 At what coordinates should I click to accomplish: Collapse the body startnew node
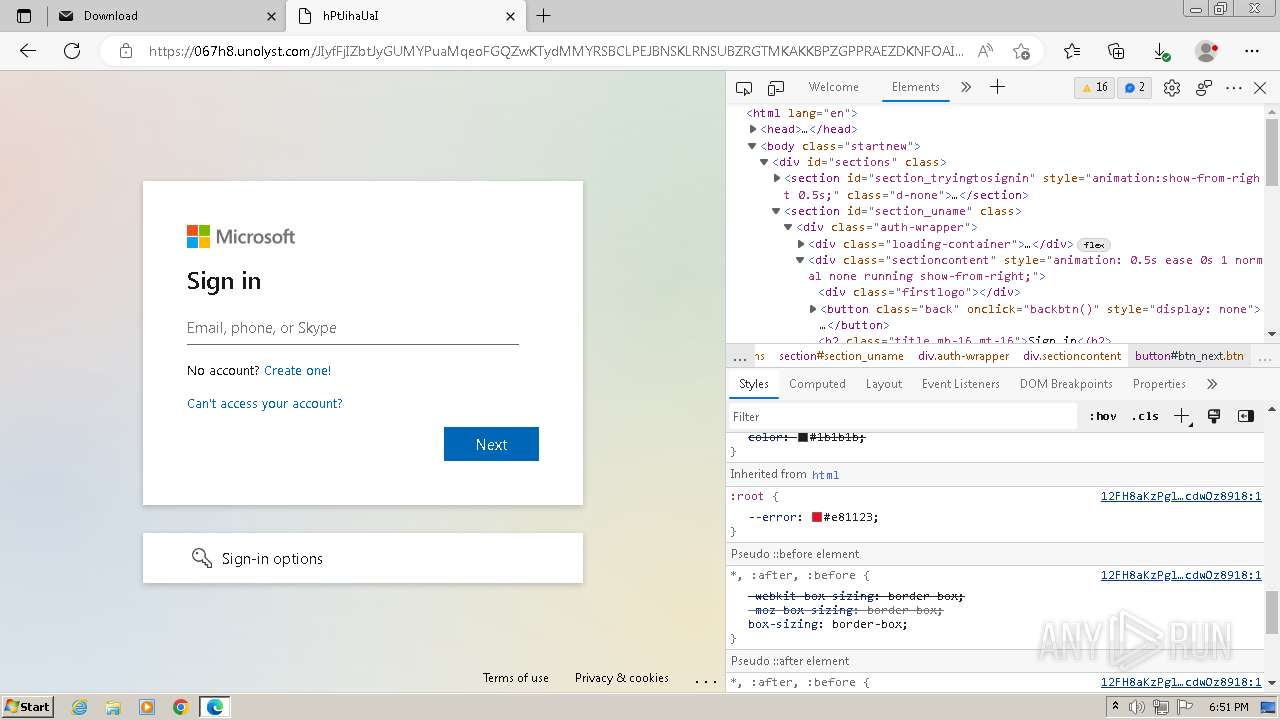pyautogui.click(x=753, y=146)
